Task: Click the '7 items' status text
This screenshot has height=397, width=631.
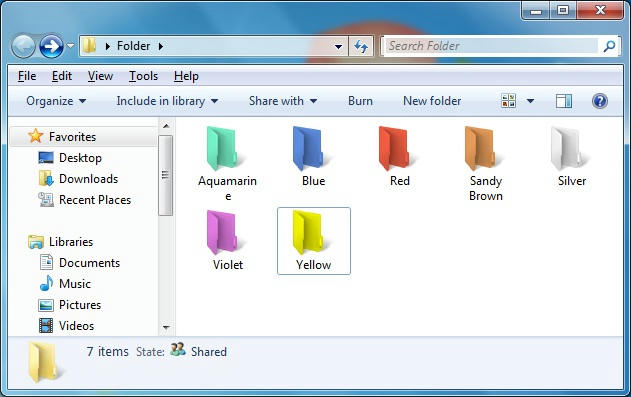Action: click(107, 352)
